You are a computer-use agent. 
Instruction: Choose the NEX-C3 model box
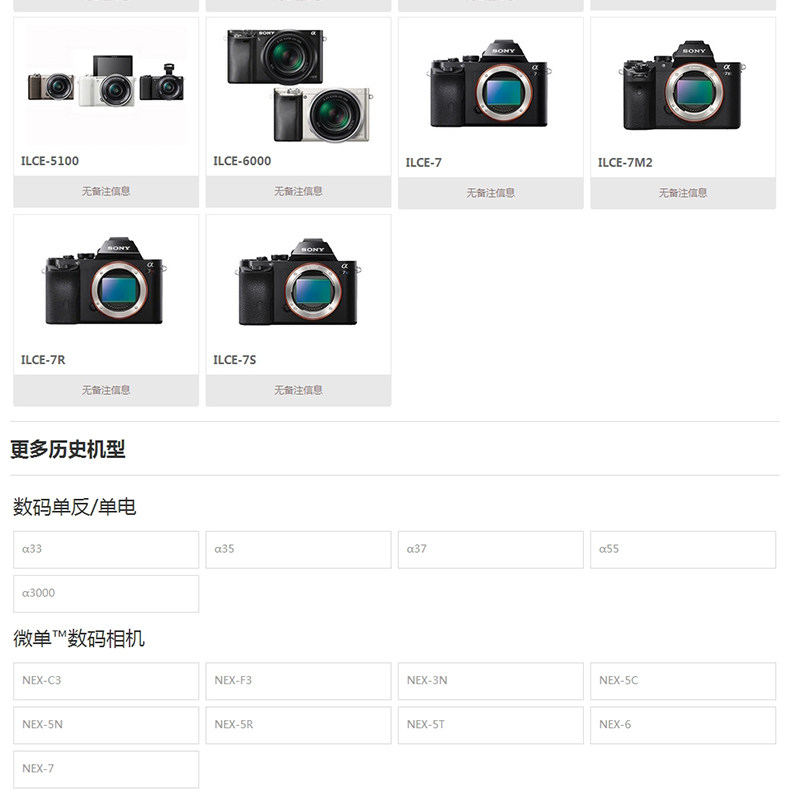pyautogui.click(x=106, y=681)
